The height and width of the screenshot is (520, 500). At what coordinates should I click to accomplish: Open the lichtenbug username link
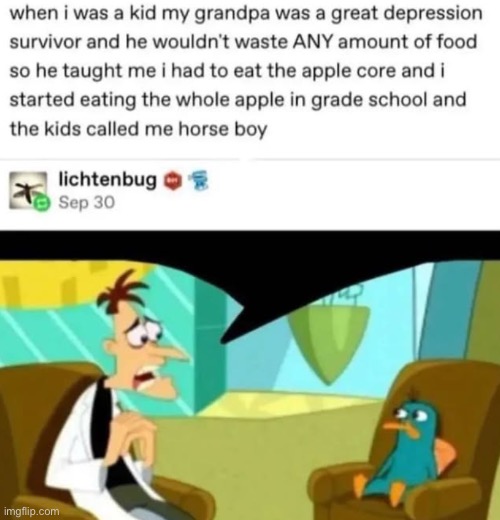tap(107, 180)
